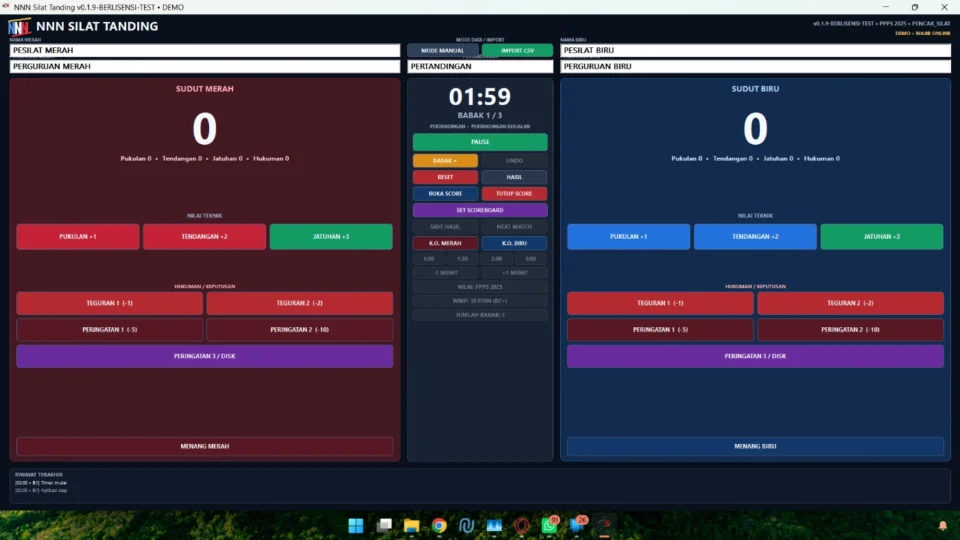Give Teguran 2 (-2) to Merah
Viewport: 960px width, 540px height.
[x=299, y=303]
